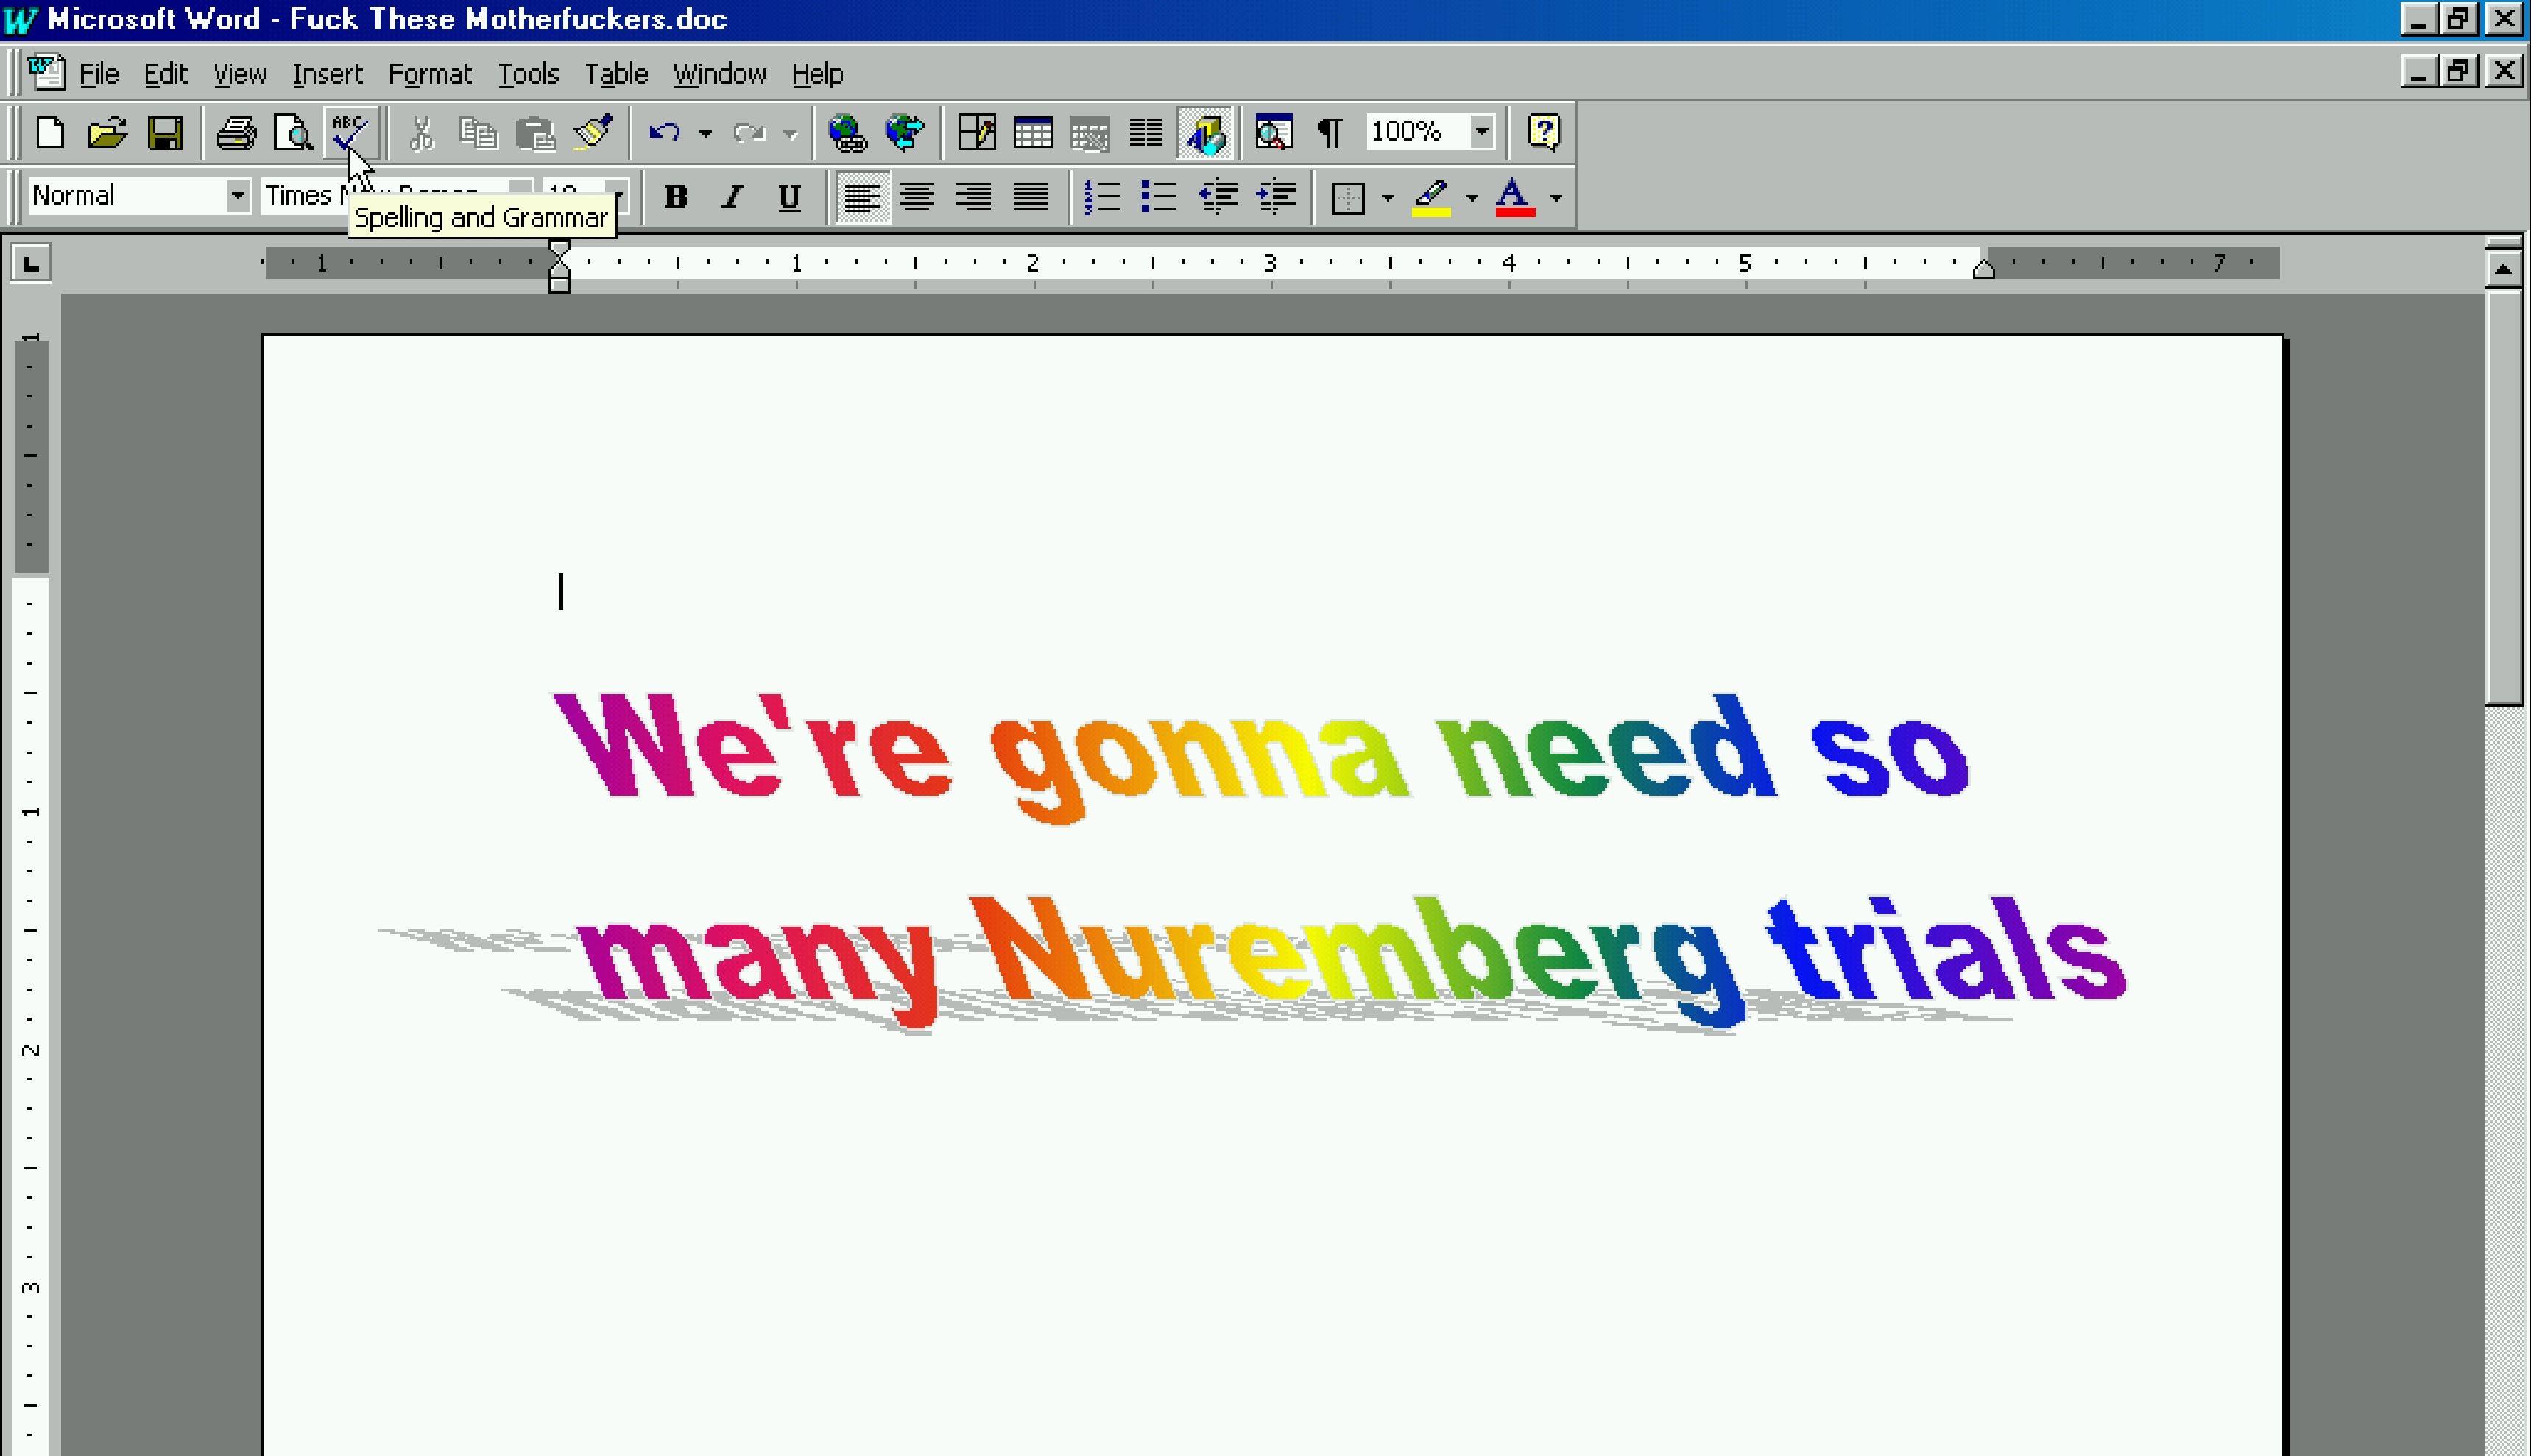Toggle Bold formatting
The image size is (2531, 1456).
(676, 197)
